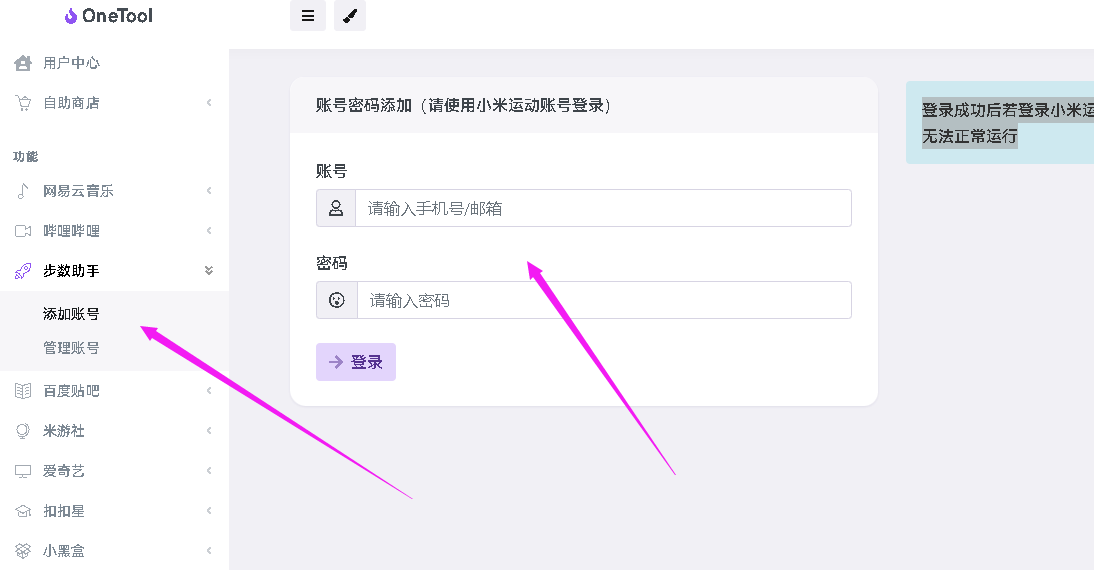Expand the 扣扣星 menu chevron

coord(209,511)
